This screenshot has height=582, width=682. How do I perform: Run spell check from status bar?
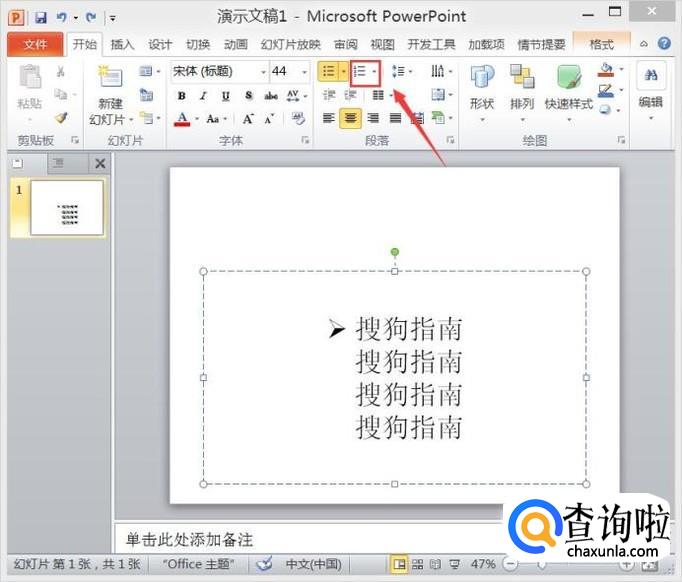[264, 564]
